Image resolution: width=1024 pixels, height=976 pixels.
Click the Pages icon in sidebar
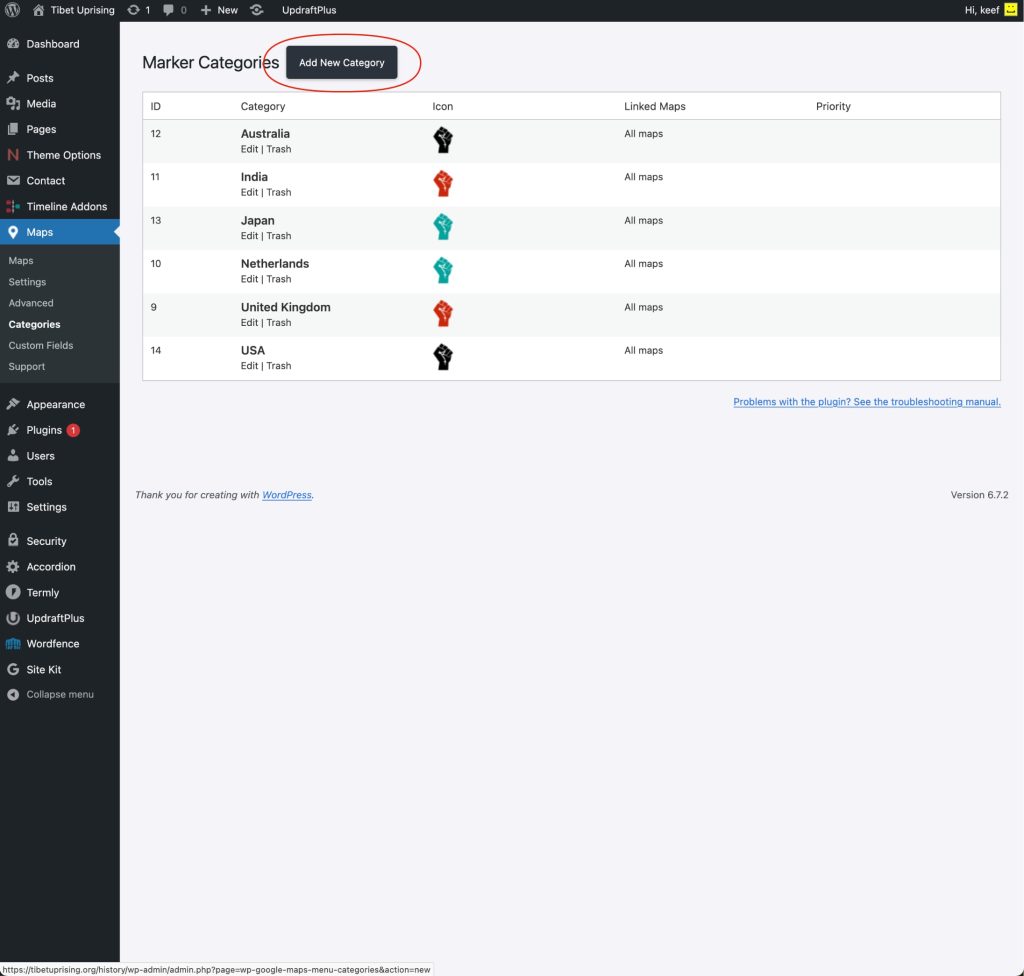tap(13, 129)
